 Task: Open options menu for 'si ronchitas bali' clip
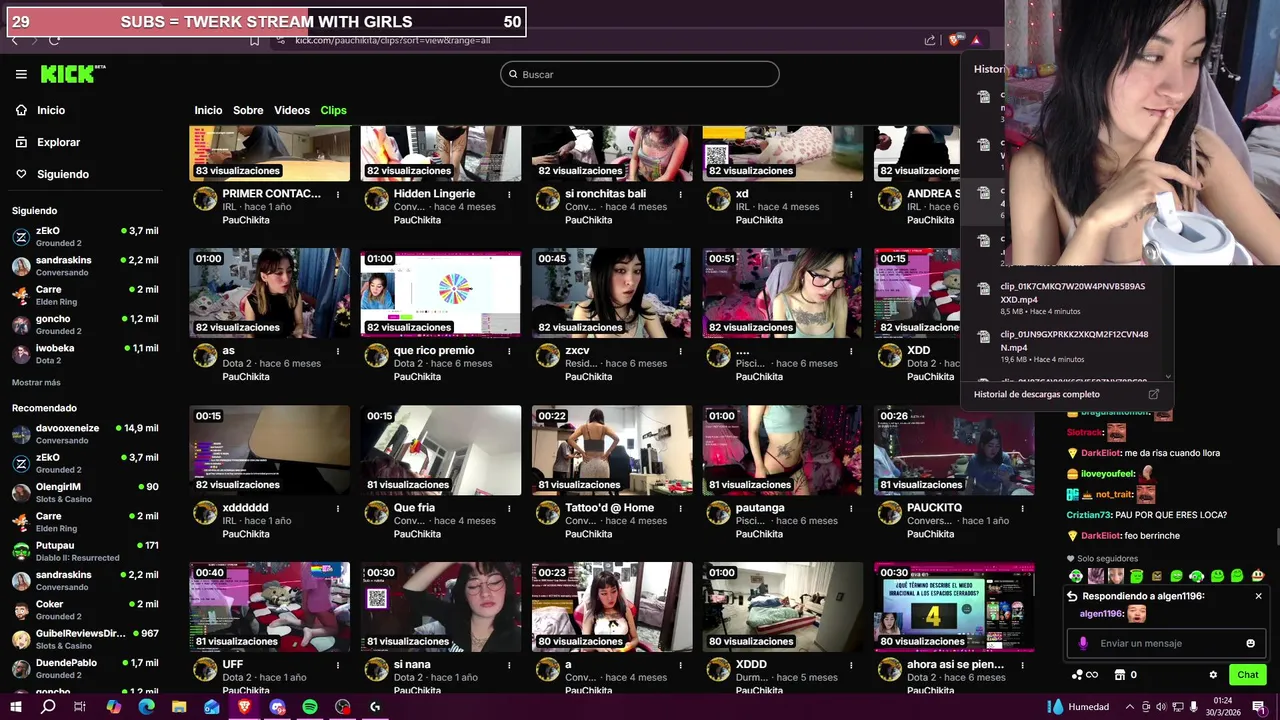(x=680, y=194)
